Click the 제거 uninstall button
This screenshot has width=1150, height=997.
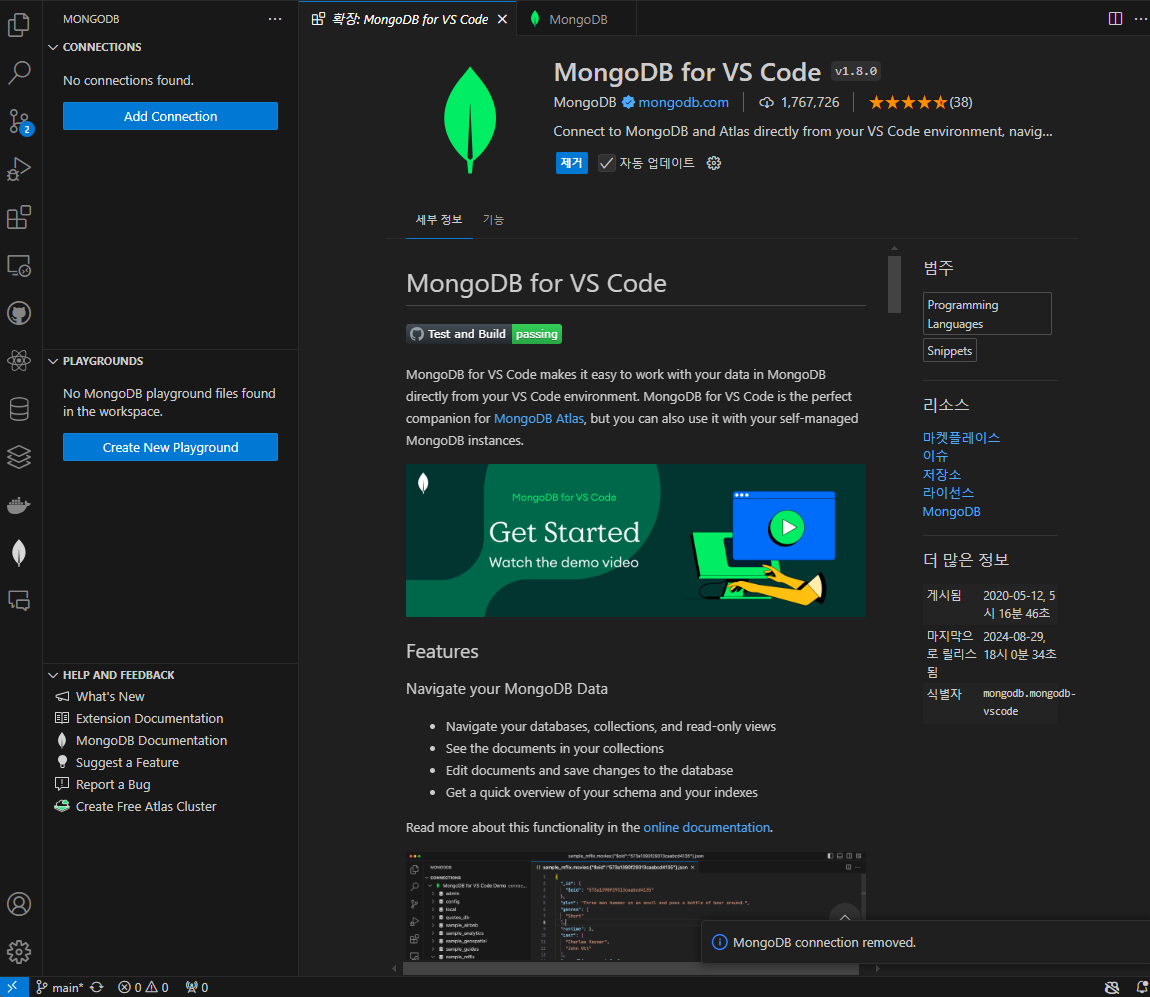tap(571, 163)
